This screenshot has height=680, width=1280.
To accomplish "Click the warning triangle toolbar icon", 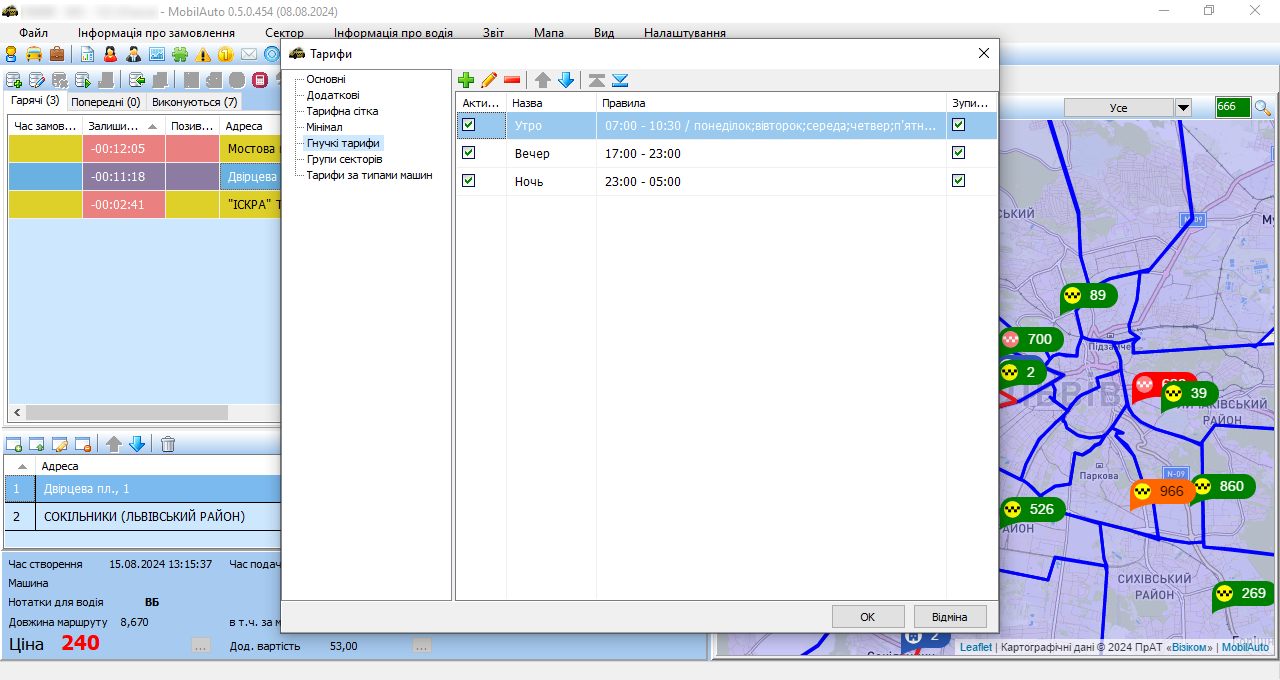I will 204,54.
